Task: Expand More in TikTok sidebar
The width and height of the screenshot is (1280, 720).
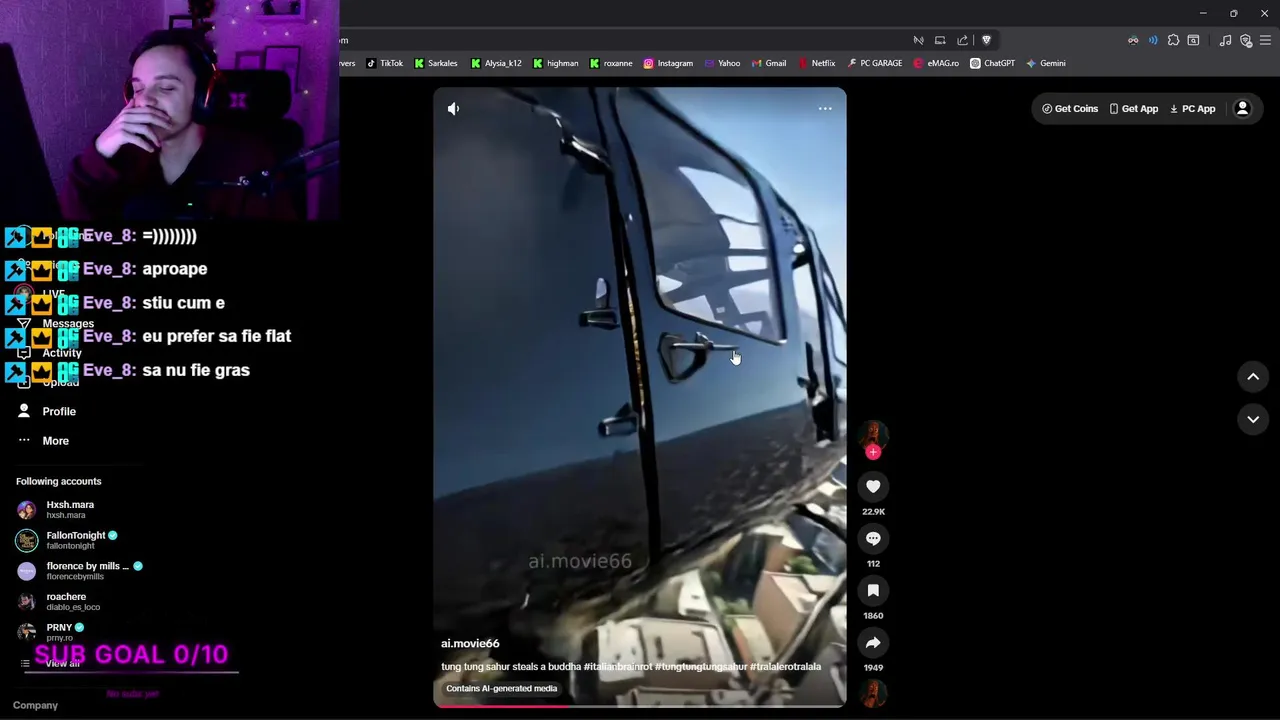Action: (x=44, y=440)
